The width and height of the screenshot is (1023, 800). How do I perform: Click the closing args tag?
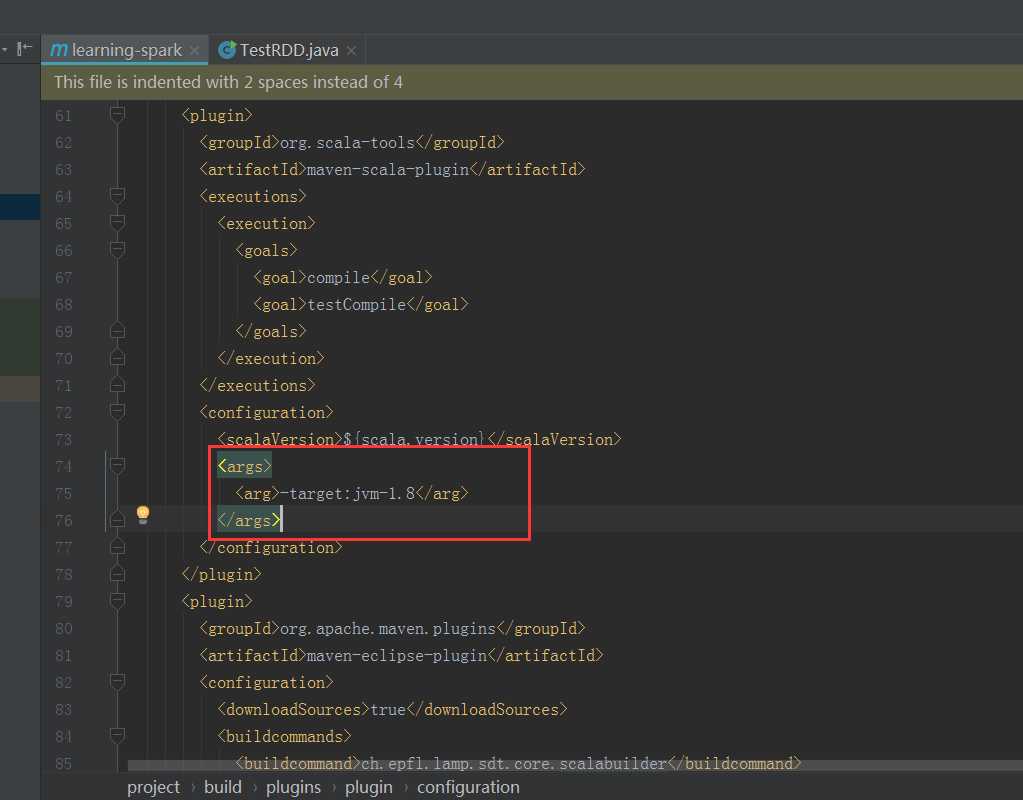[x=249, y=520]
